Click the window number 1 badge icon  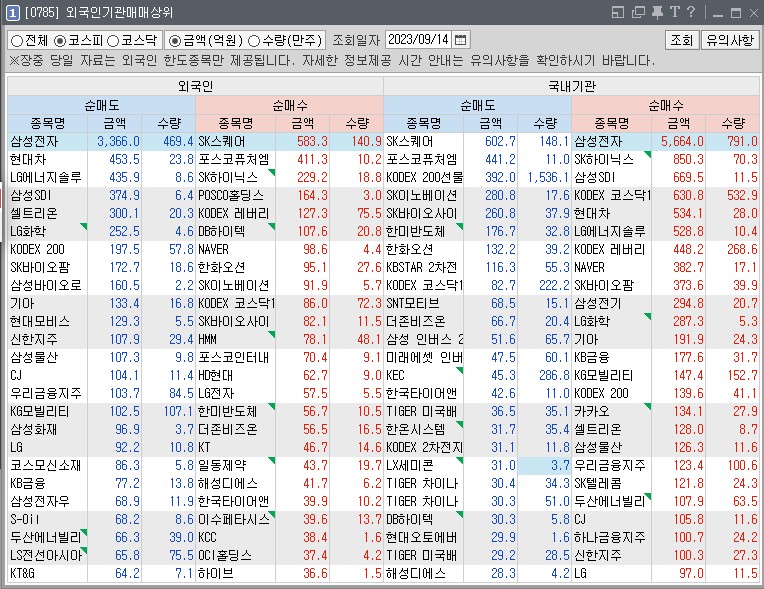[x=12, y=13]
